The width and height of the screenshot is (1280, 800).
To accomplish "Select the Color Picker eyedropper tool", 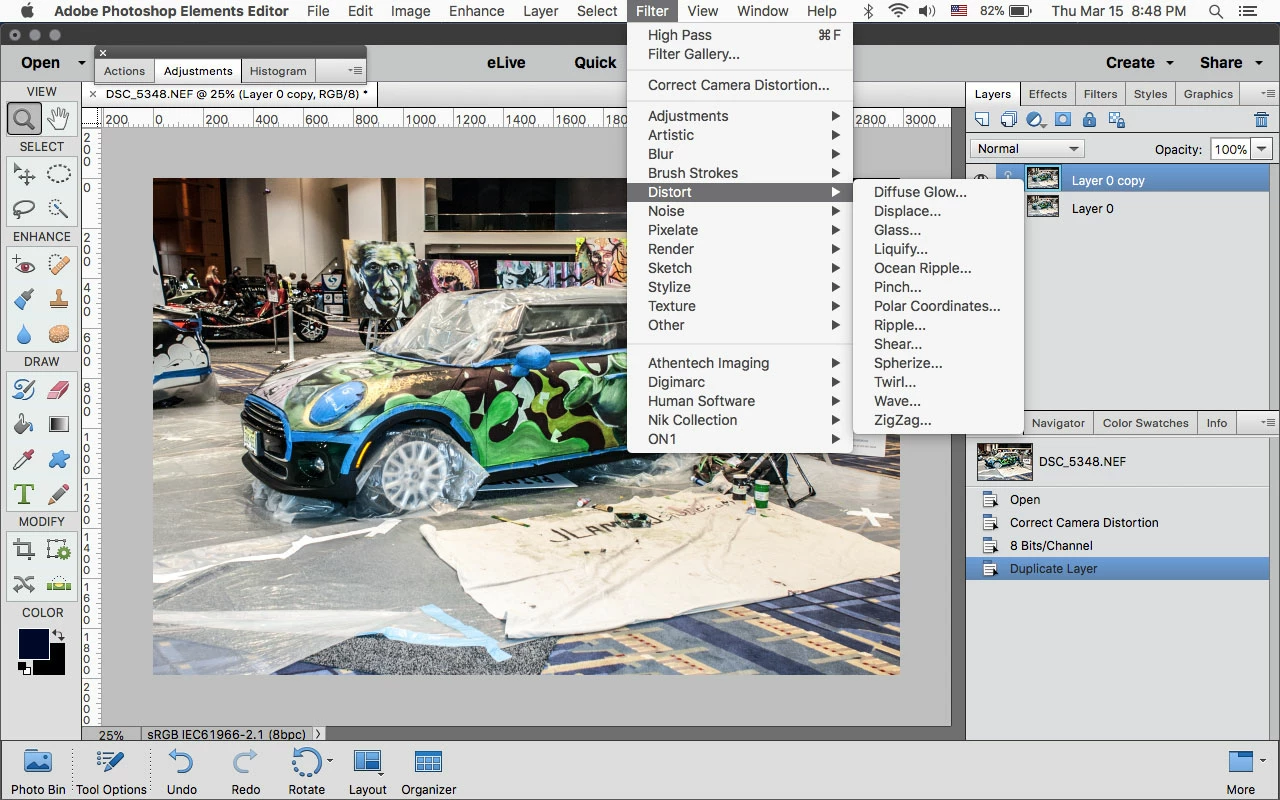I will pyautogui.click(x=24, y=459).
